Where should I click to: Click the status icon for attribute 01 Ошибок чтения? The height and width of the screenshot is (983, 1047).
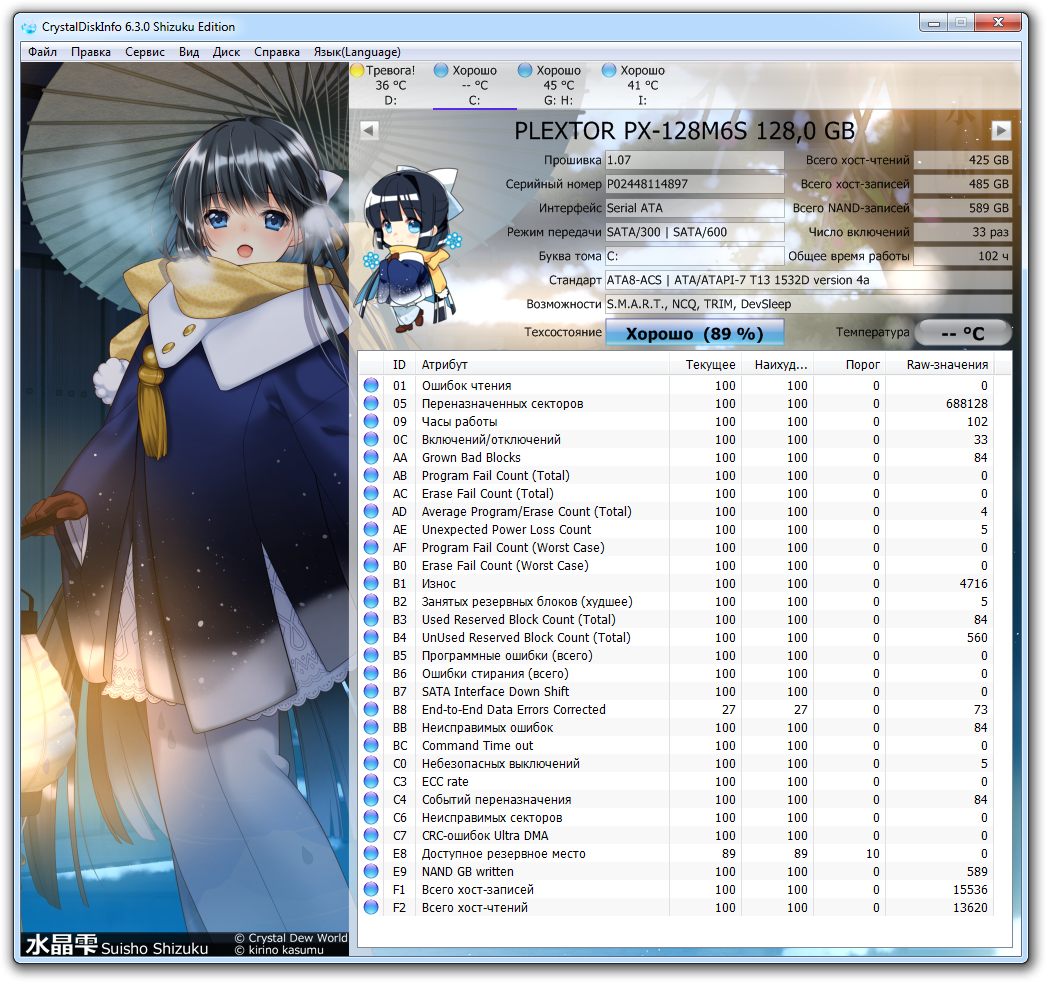(371, 385)
